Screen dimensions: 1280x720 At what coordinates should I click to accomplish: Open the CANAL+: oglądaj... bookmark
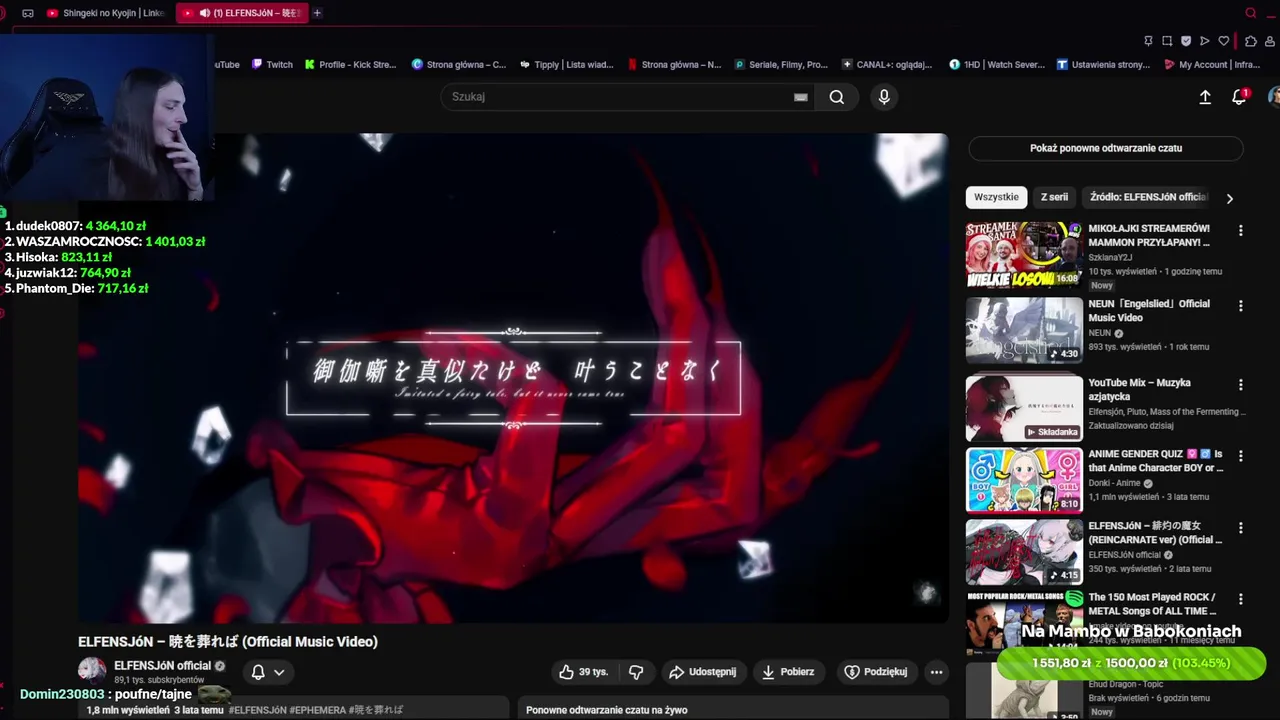tap(887, 64)
